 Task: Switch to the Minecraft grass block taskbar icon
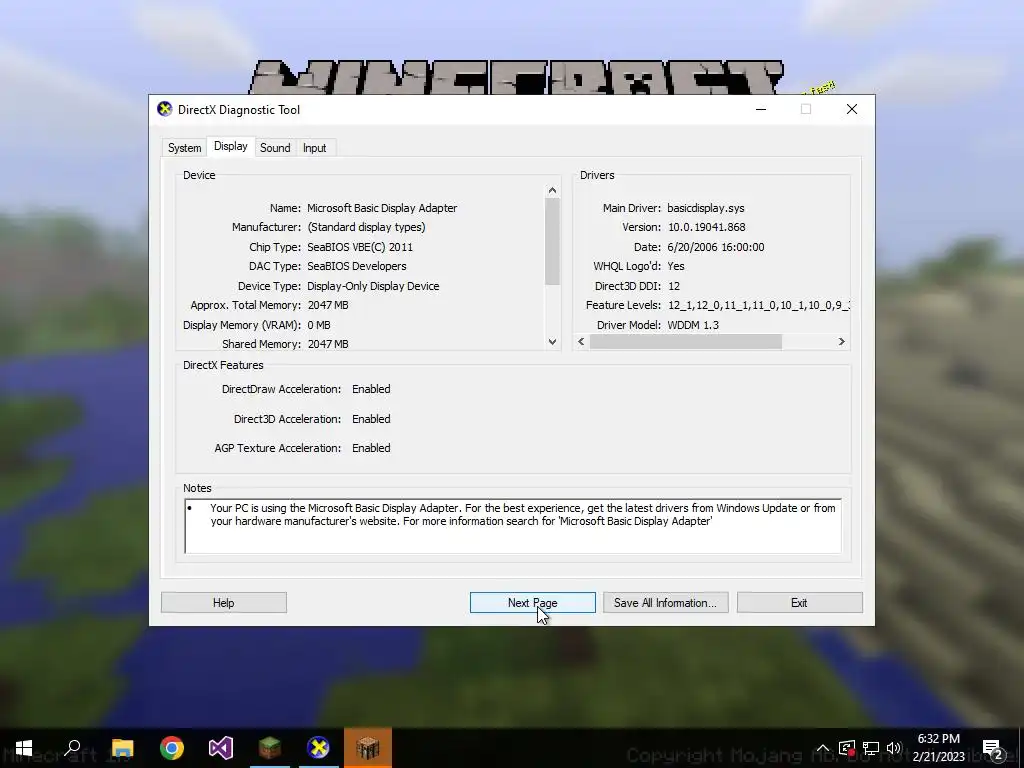coord(270,748)
